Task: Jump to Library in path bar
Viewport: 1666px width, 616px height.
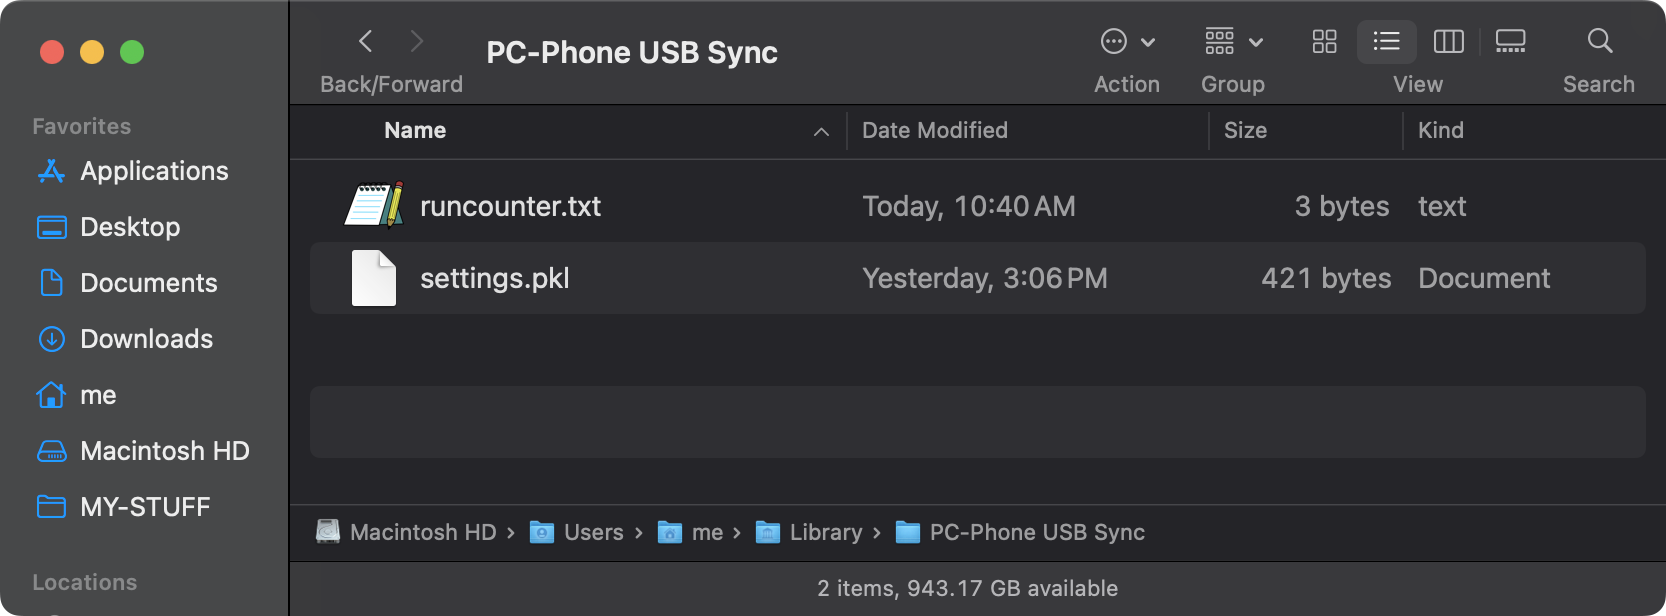Action: click(x=825, y=532)
